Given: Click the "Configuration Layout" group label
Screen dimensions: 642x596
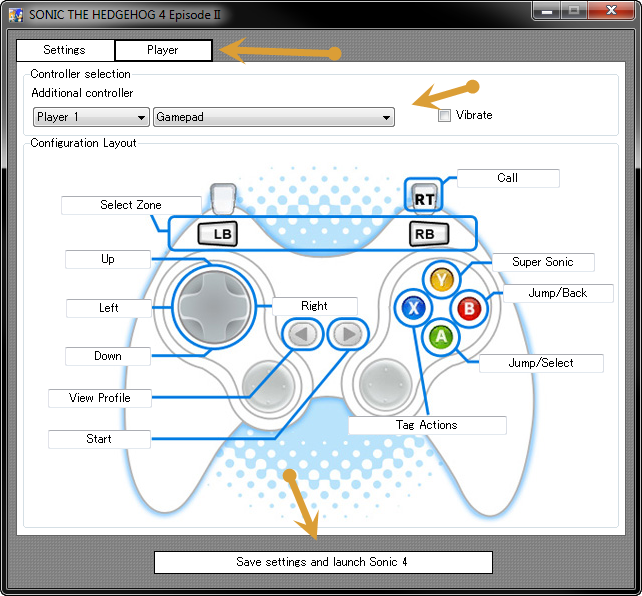Looking at the screenshot, I should point(84,143).
